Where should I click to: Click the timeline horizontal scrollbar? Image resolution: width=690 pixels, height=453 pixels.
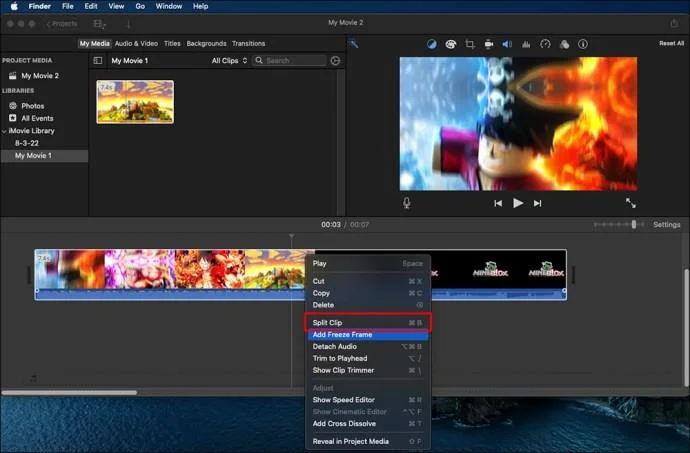click(x=69, y=392)
